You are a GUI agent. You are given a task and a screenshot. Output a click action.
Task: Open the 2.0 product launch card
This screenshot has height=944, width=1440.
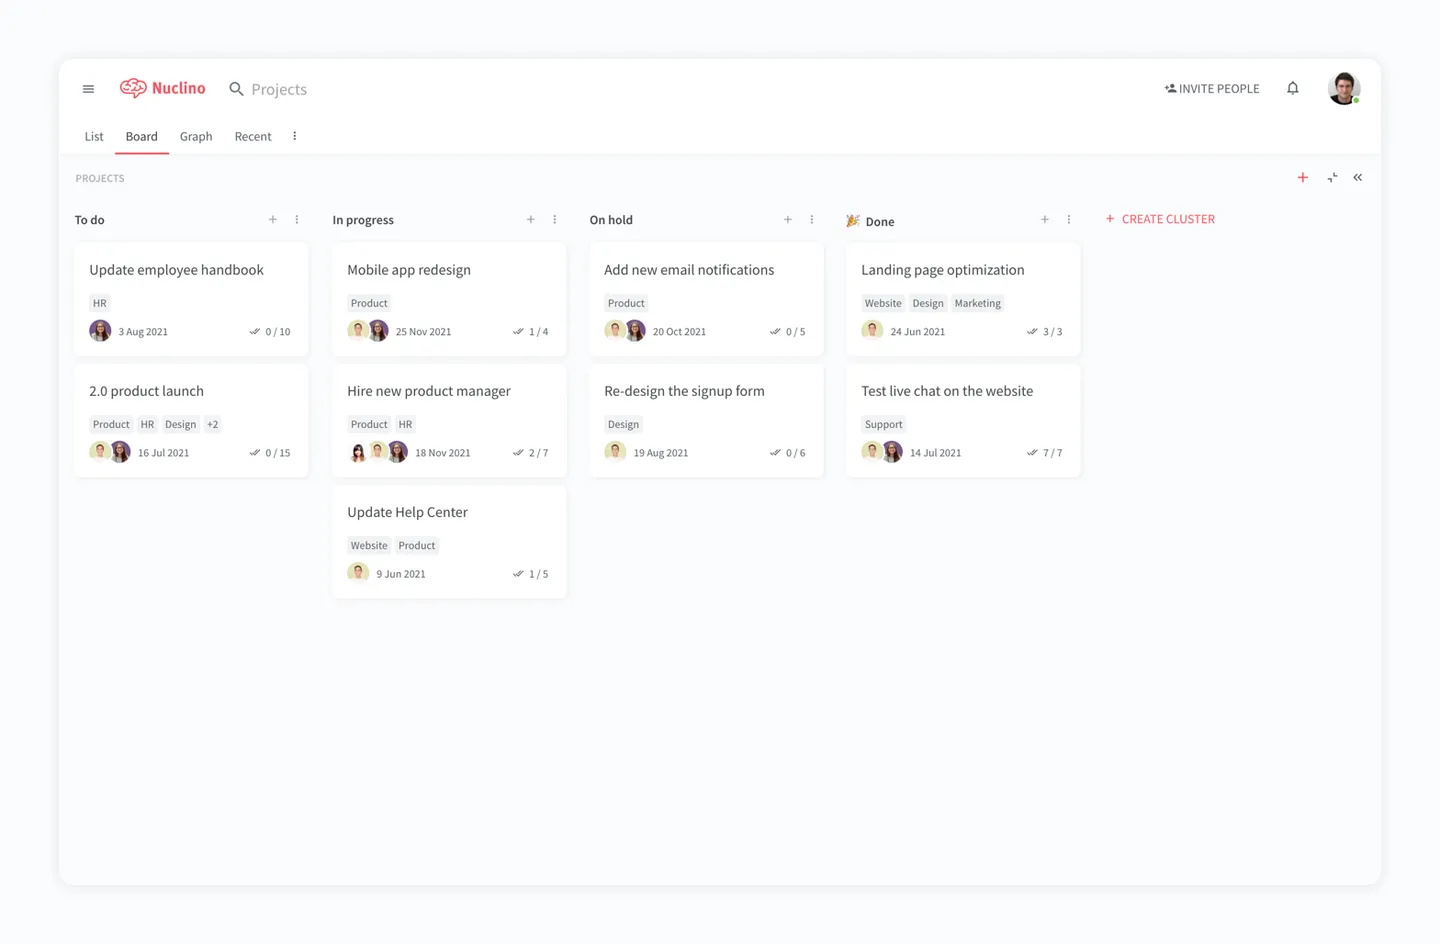pos(191,420)
